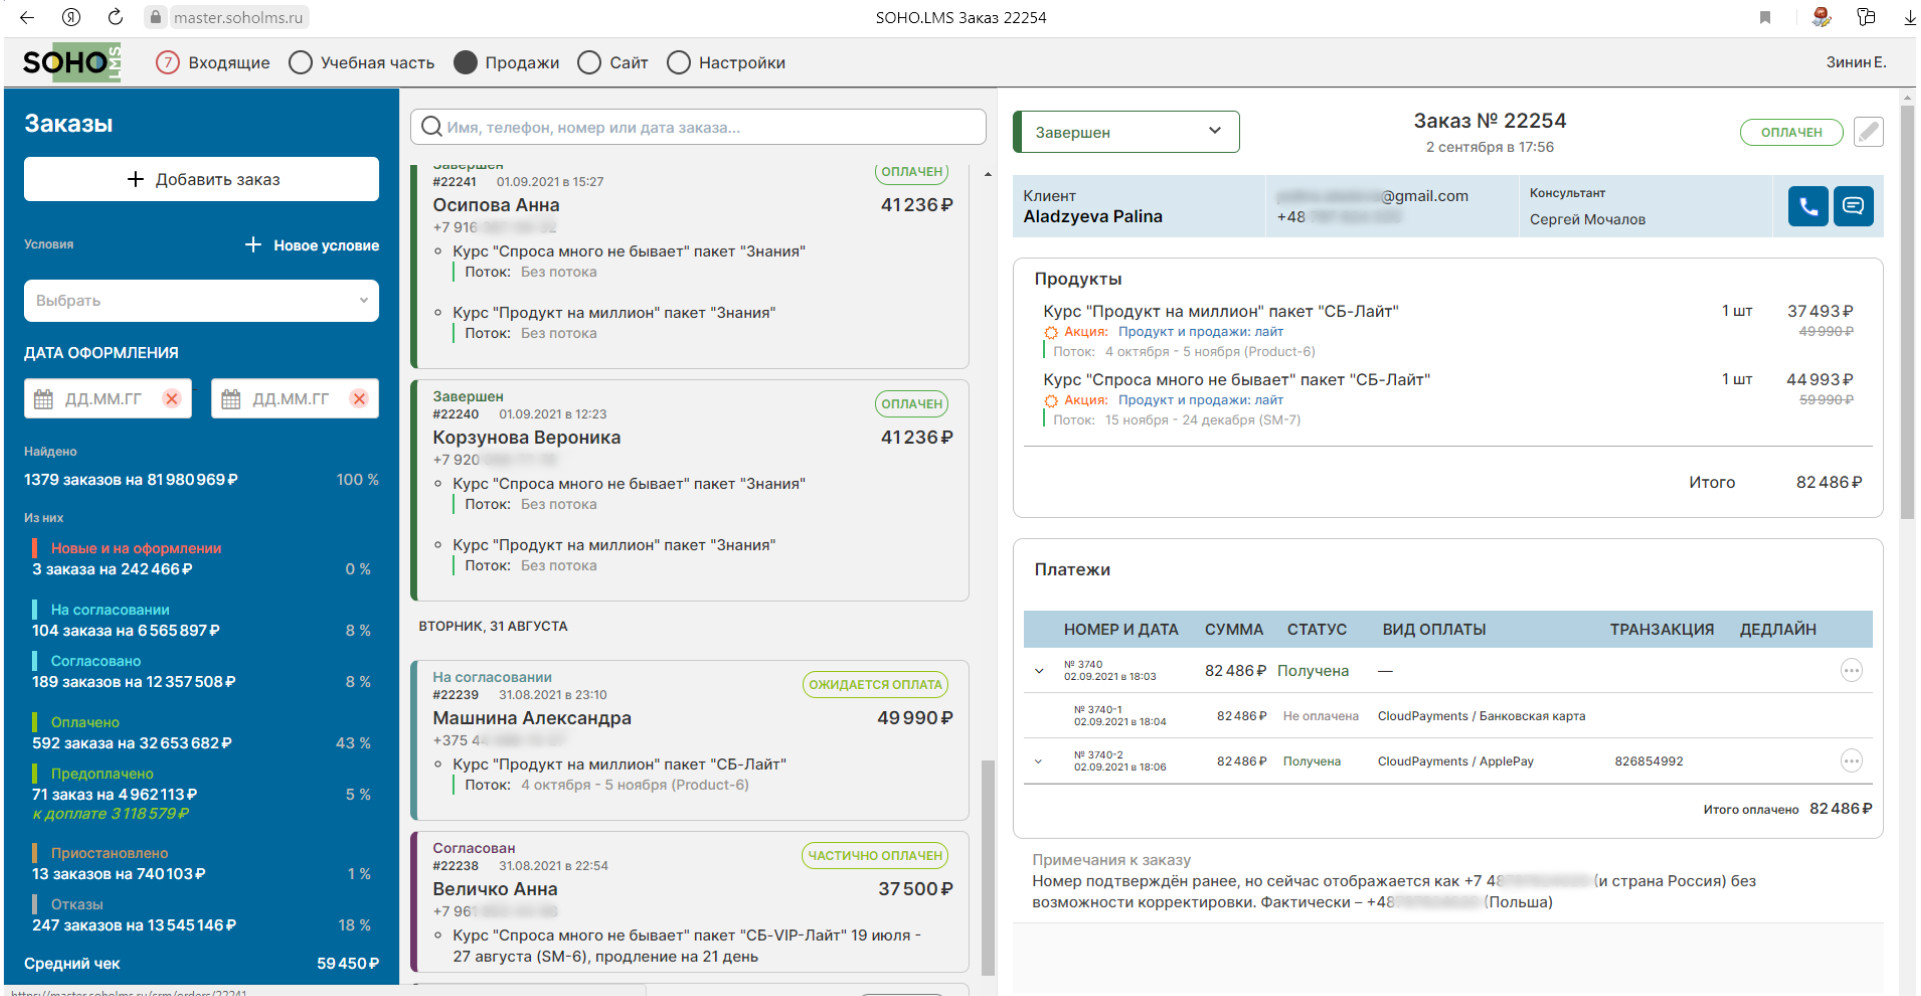The image size is (1921, 996).
Task: Click the order search input field
Action: click(700, 128)
